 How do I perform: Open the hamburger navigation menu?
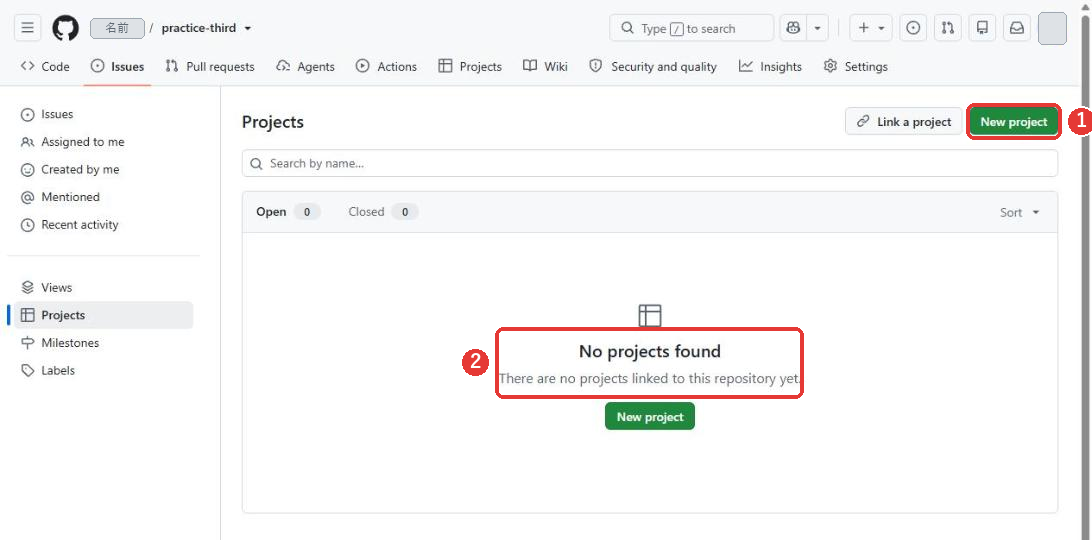(x=27, y=28)
